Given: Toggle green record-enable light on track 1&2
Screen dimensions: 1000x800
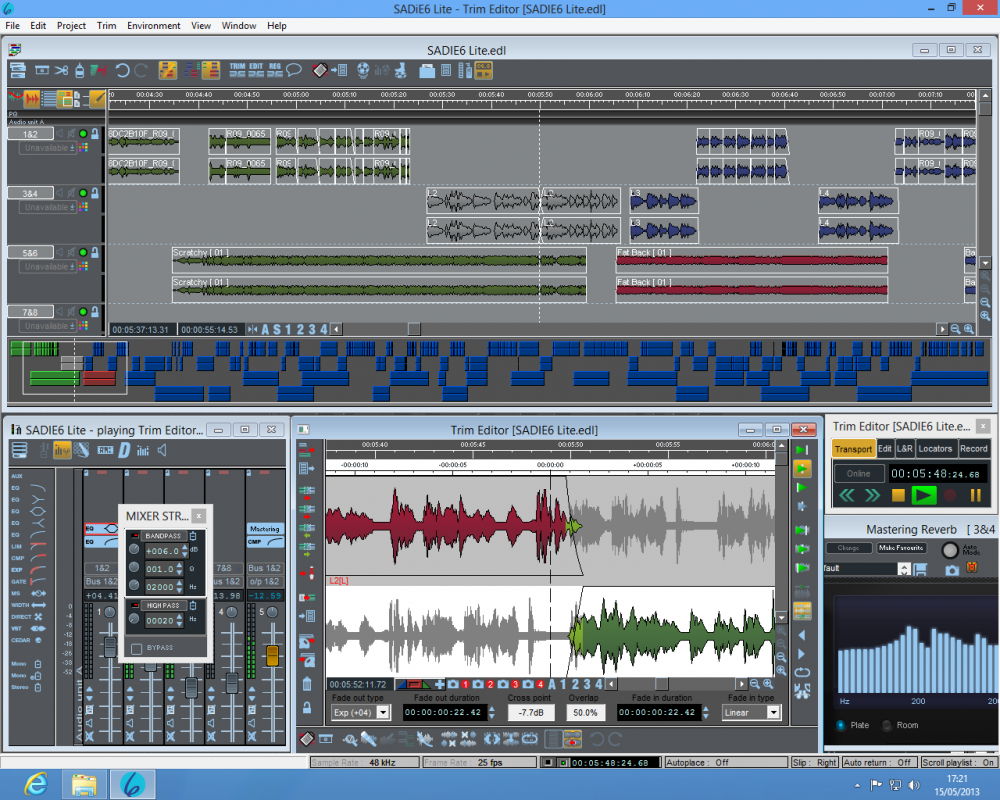Looking at the screenshot, I should point(83,134).
